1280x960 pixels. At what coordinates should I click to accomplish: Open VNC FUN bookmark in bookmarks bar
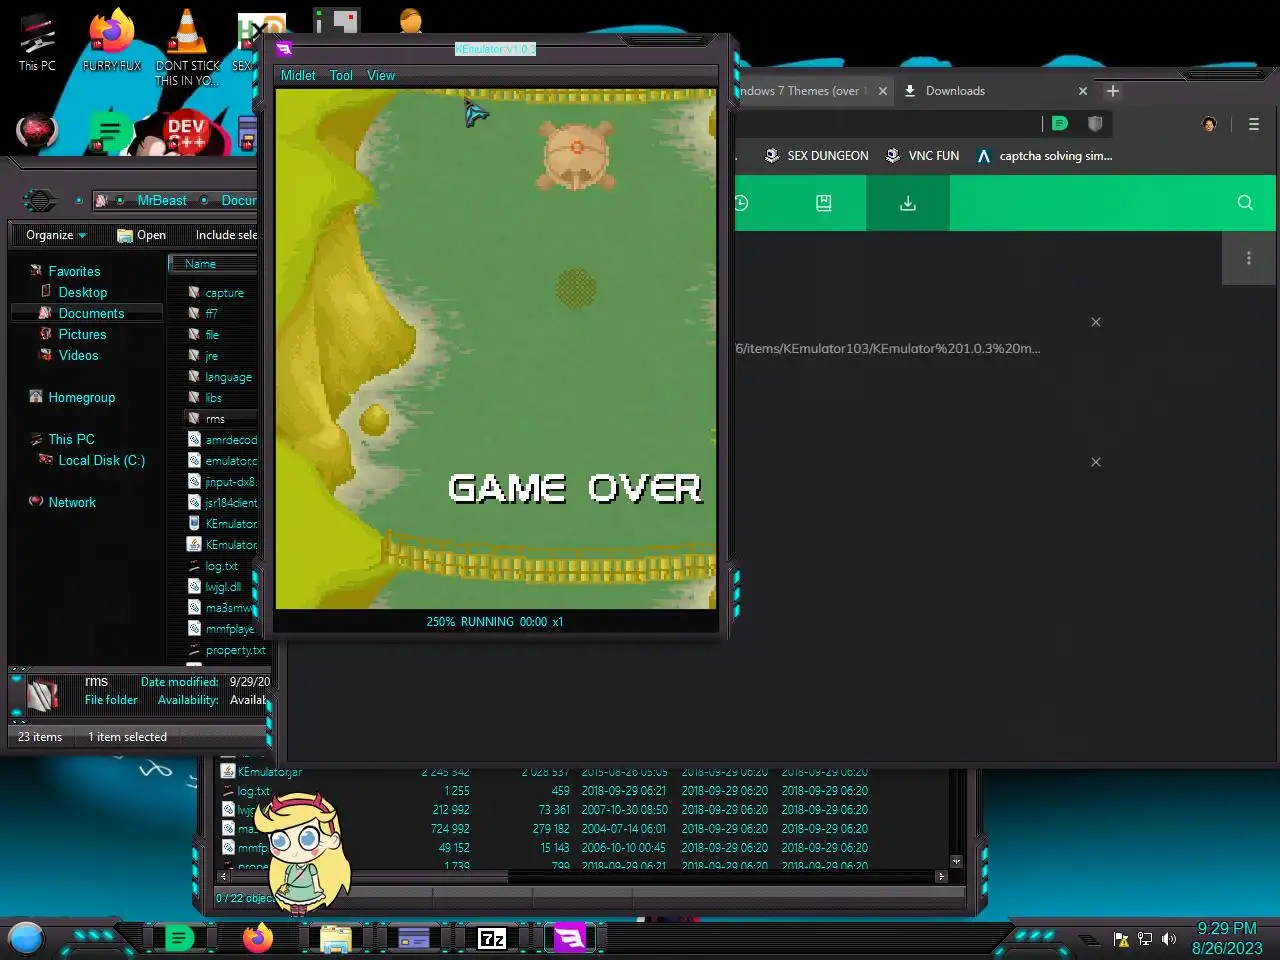tap(922, 156)
